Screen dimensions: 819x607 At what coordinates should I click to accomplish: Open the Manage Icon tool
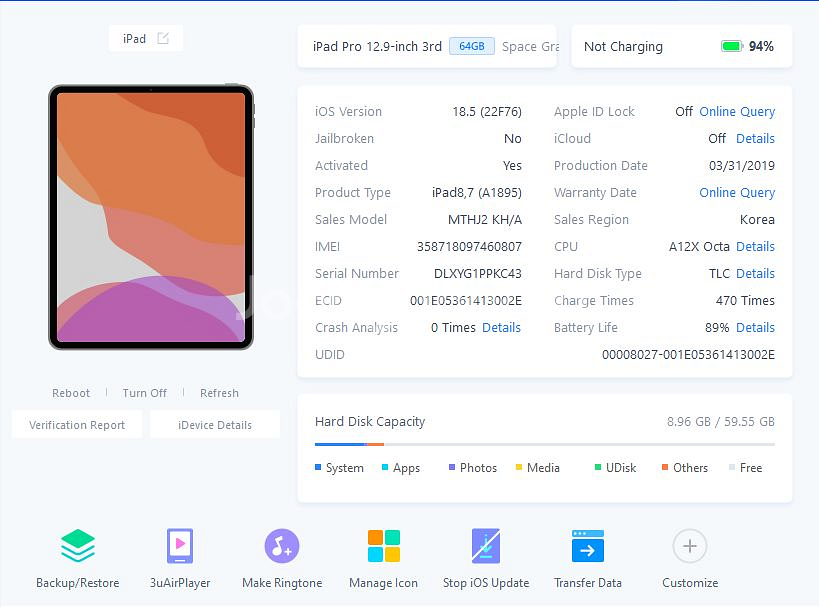click(x=383, y=547)
